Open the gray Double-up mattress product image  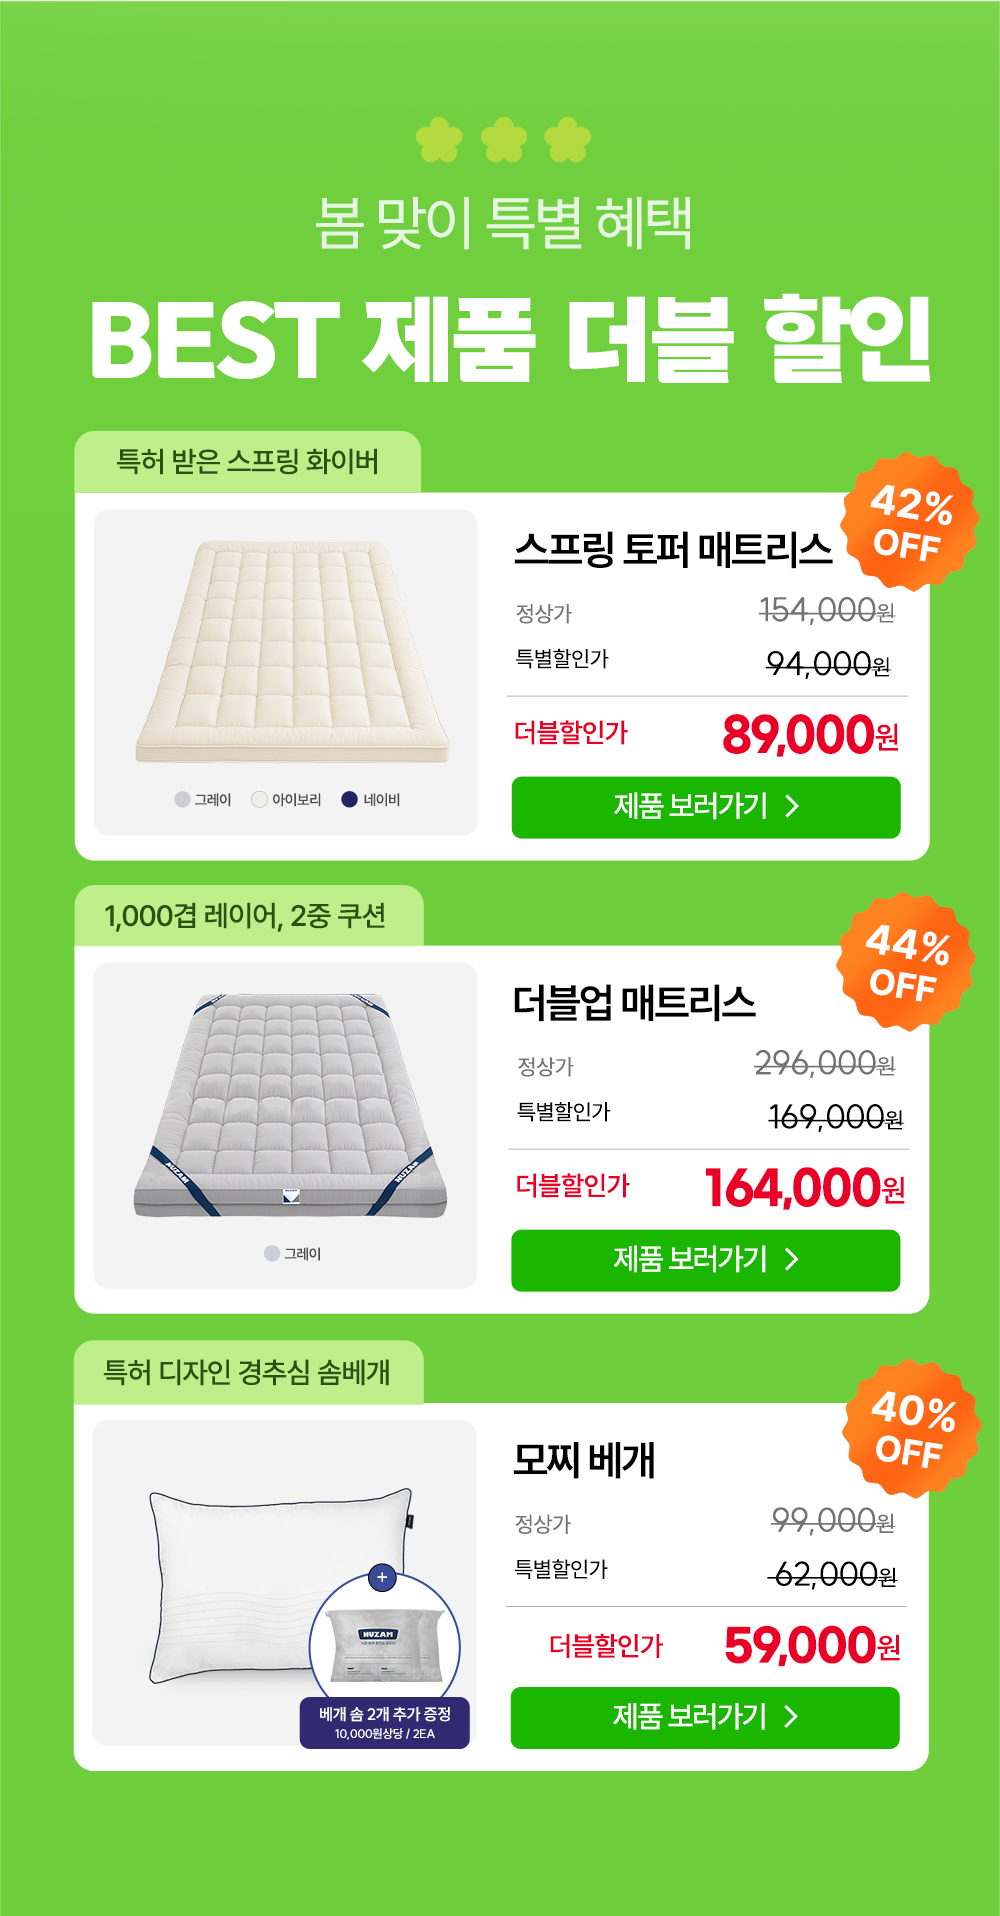290,1105
